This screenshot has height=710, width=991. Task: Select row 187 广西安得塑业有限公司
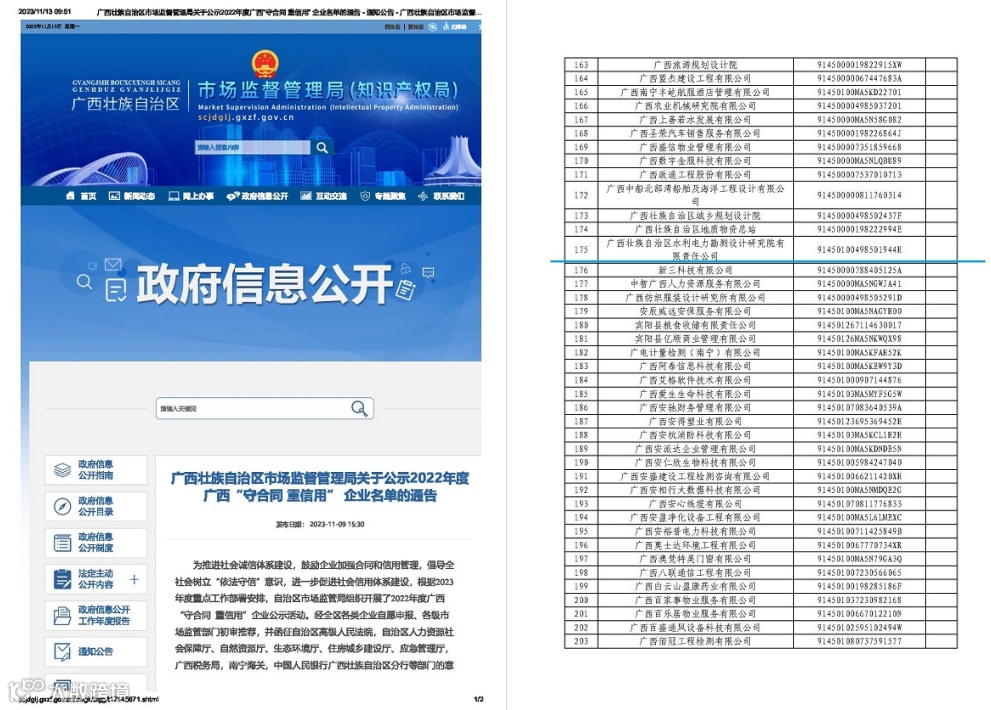[x=760, y=421]
